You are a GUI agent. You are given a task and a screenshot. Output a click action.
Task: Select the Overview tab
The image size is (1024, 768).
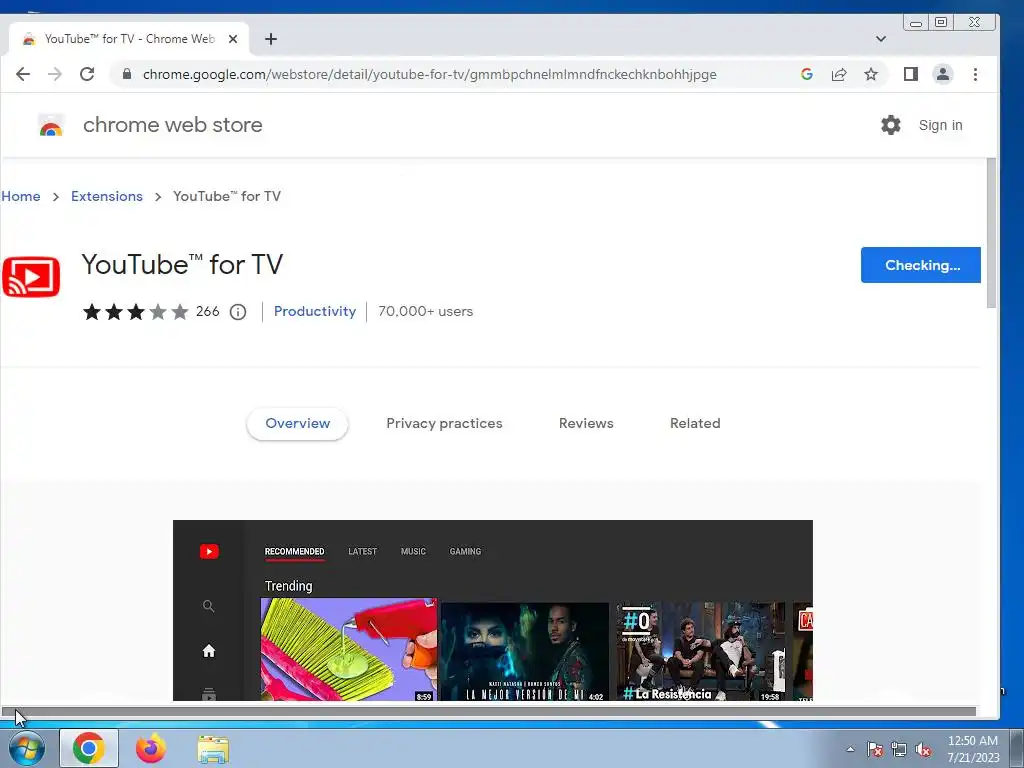(297, 424)
